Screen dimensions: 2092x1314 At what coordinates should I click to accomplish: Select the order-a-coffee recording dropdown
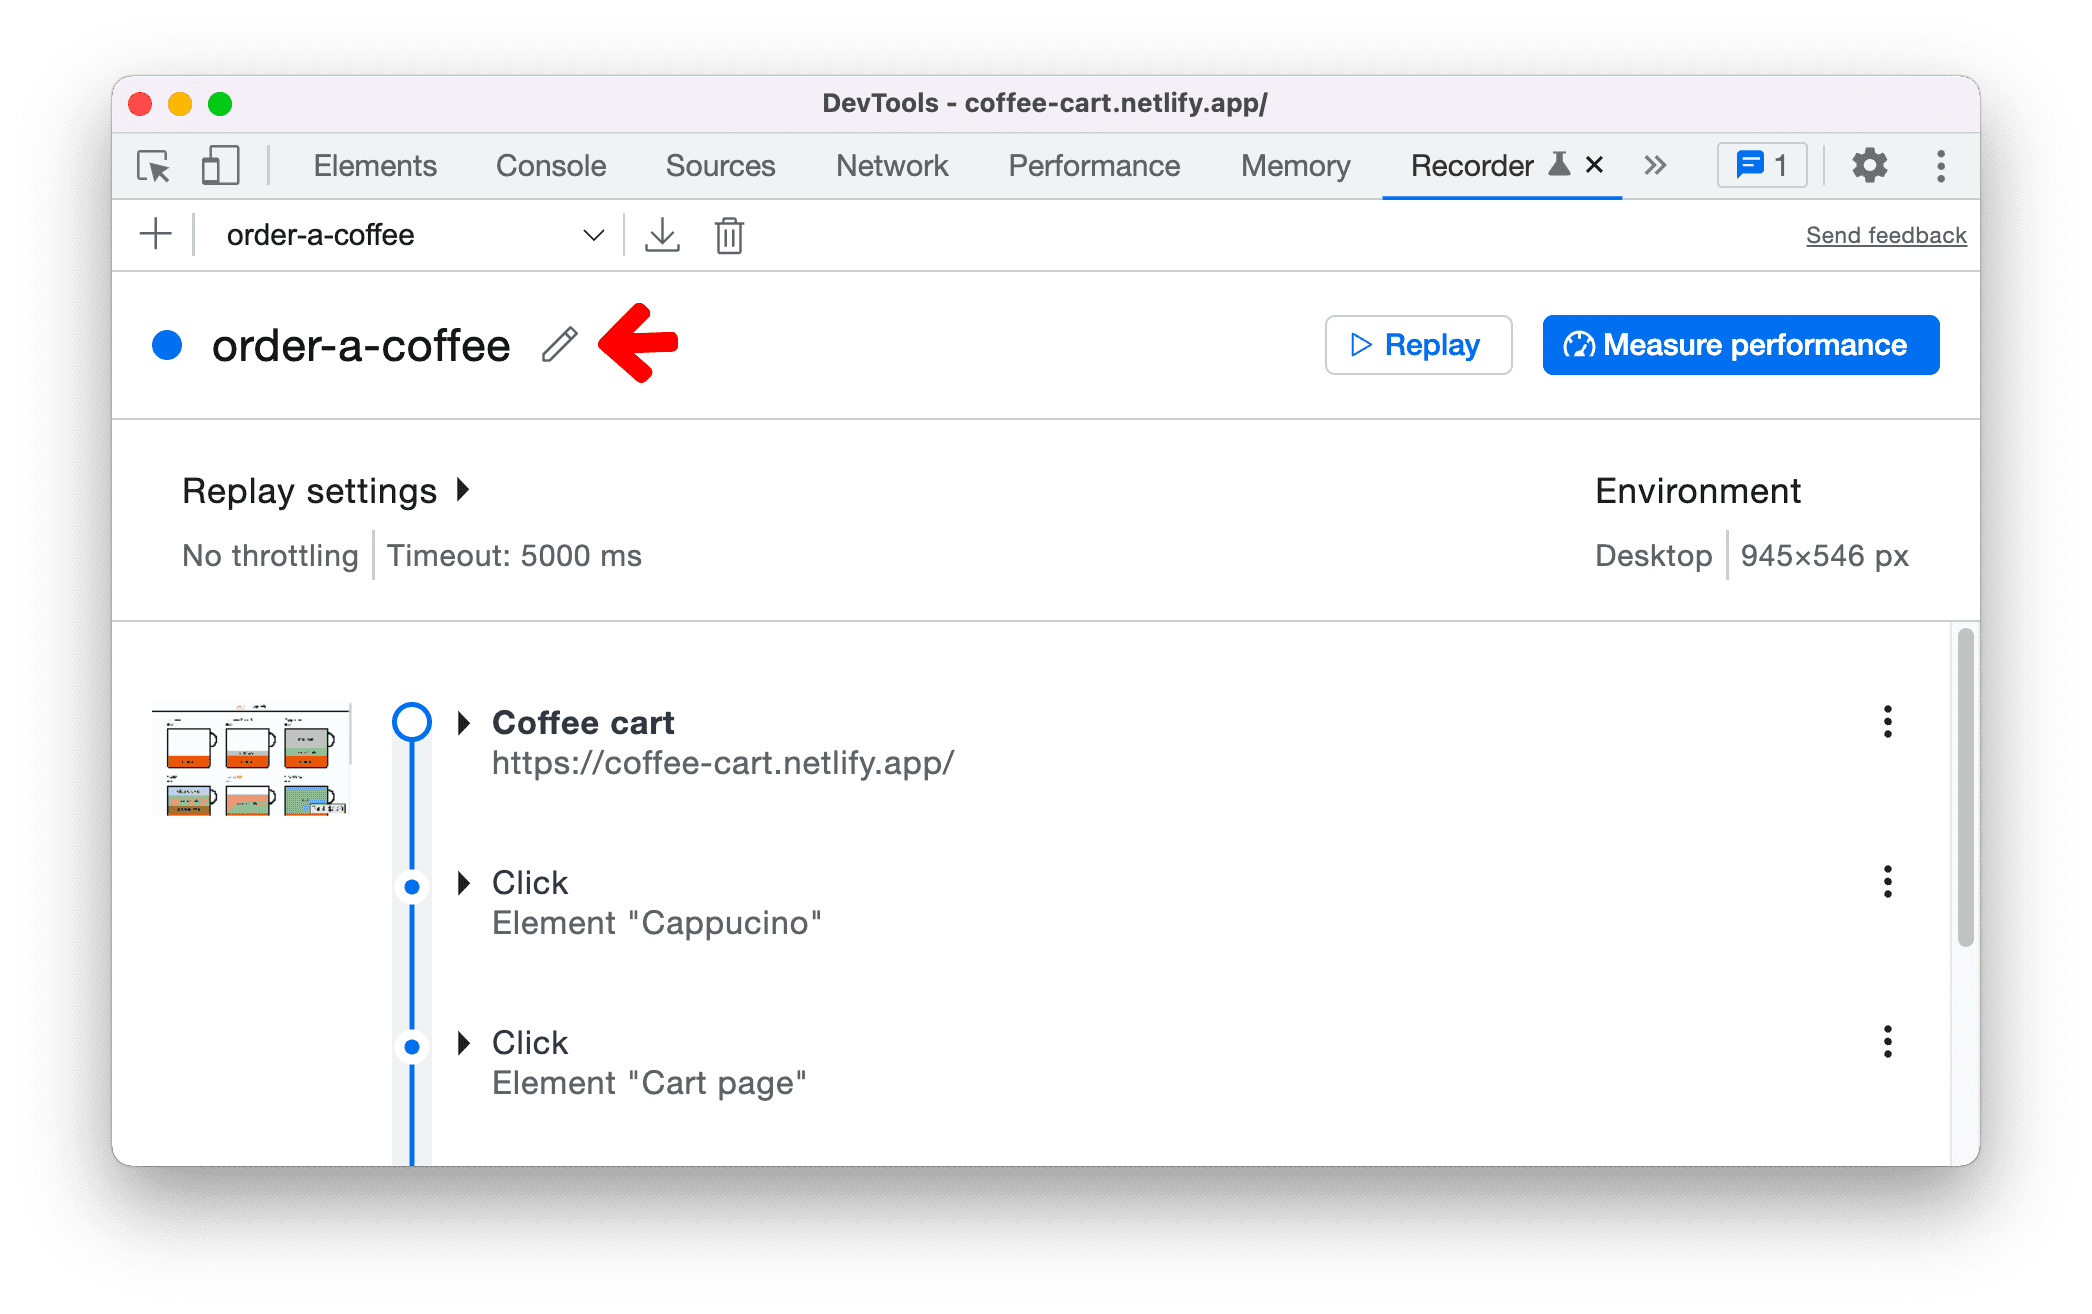(409, 236)
